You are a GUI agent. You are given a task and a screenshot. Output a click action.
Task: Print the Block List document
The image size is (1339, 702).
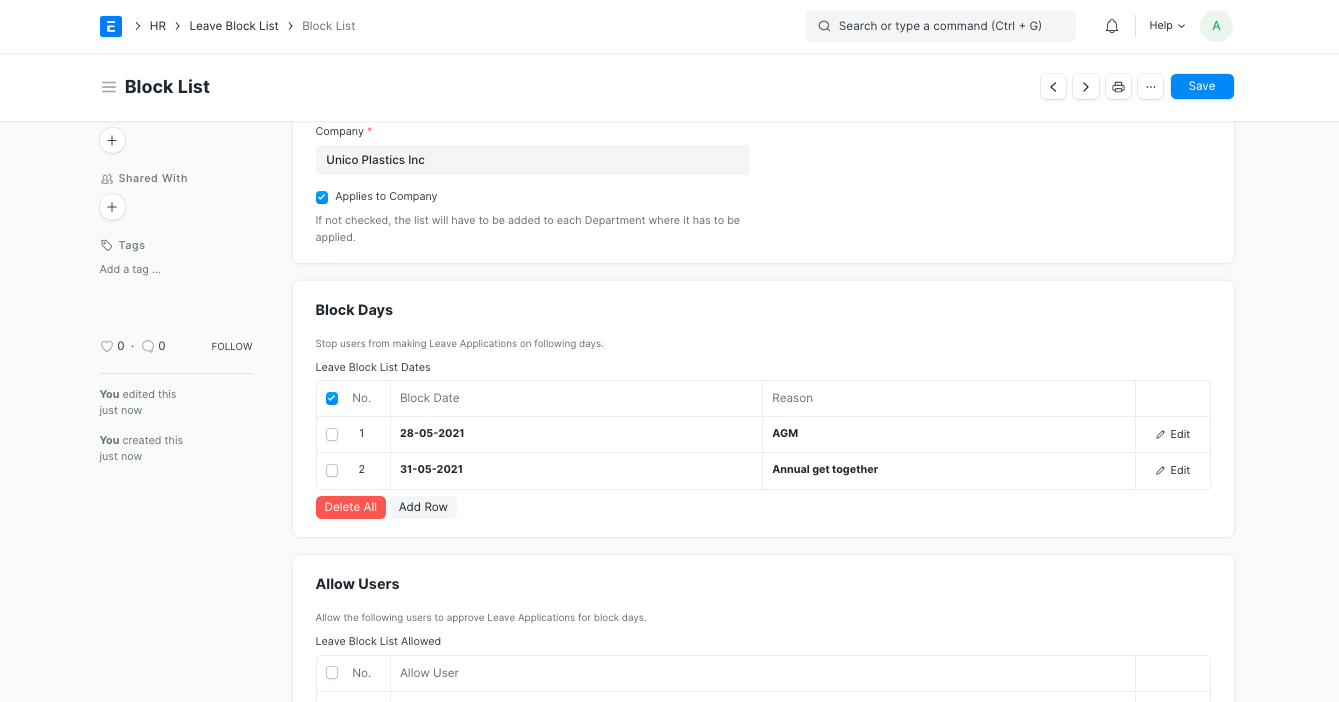point(1119,87)
